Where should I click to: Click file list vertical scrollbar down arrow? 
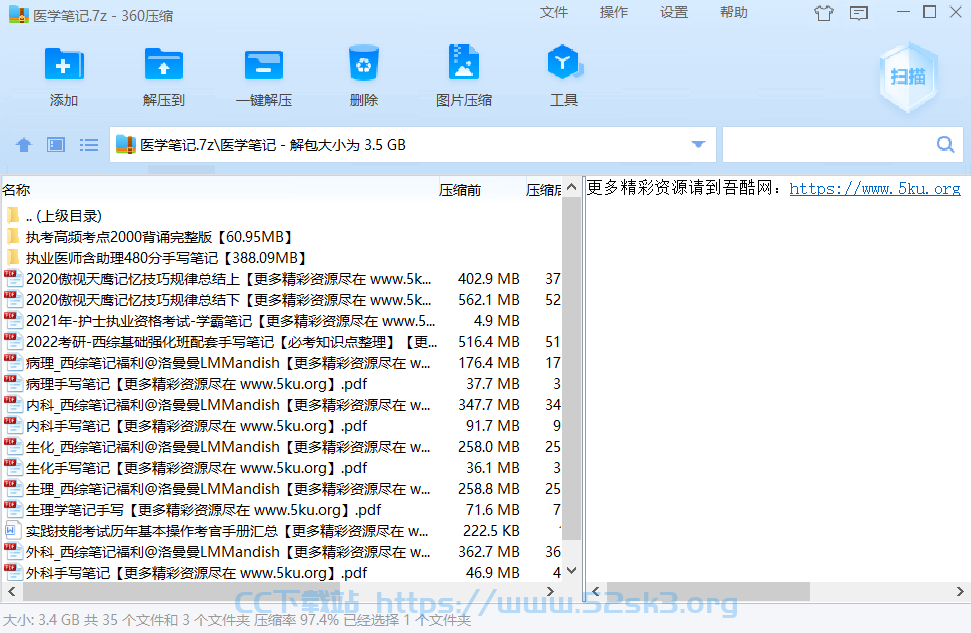click(x=572, y=571)
